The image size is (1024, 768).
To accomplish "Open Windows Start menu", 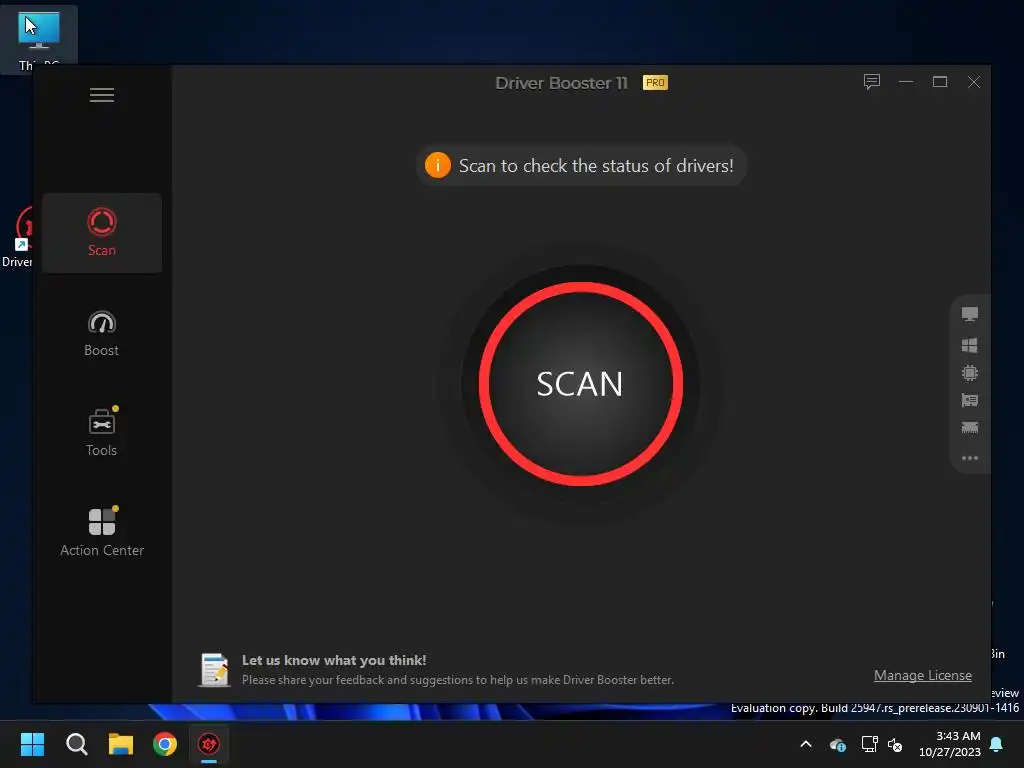I will coord(32,744).
